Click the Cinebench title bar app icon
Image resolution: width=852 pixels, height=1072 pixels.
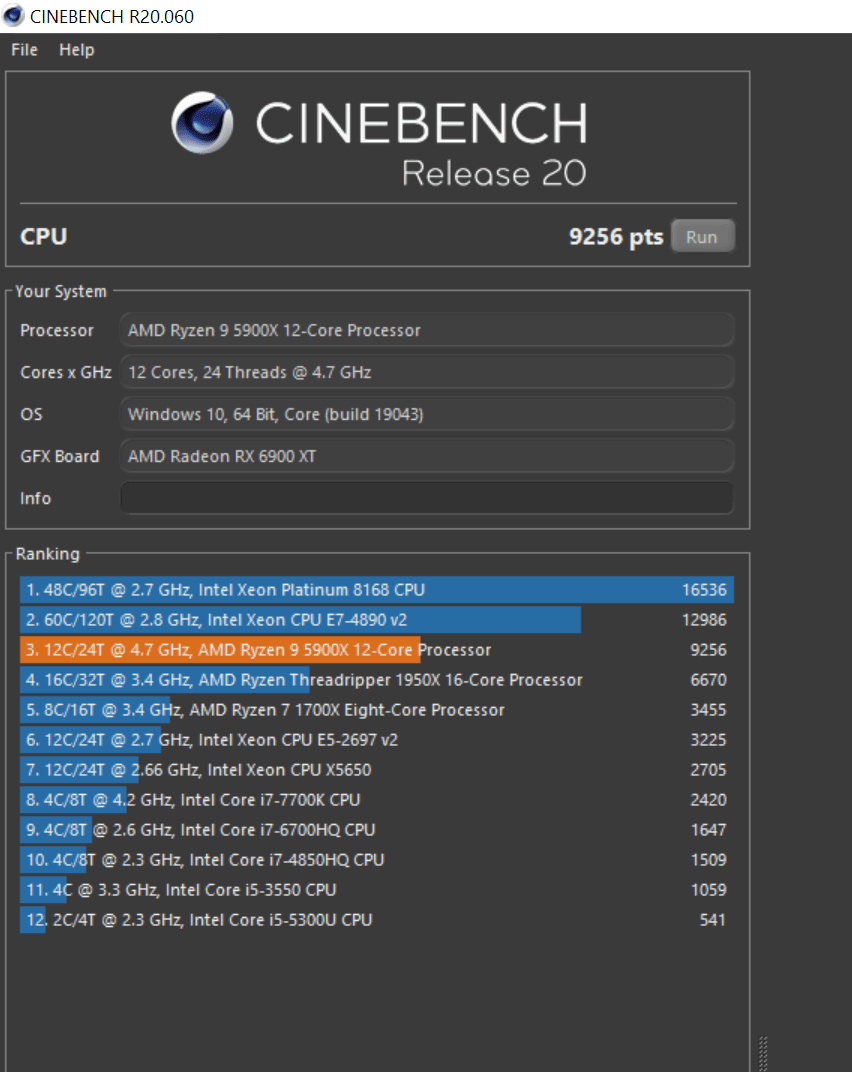click(x=13, y=16)
